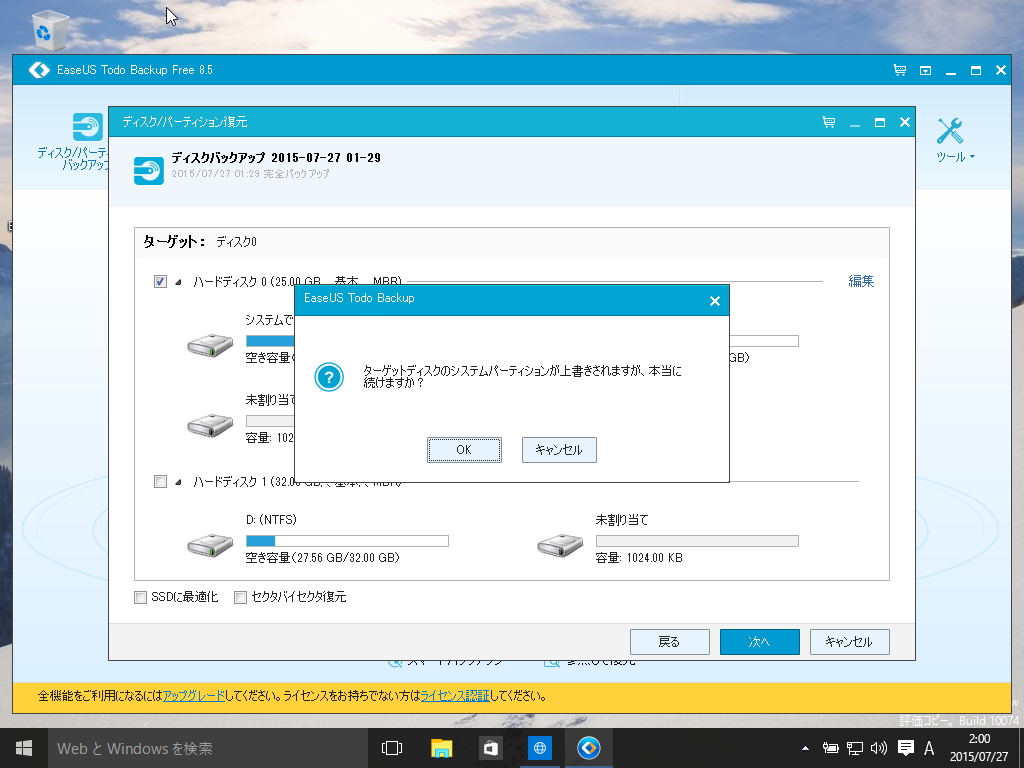This screenshot has width=1024, height=768.
Task: Click the wrench tools icon in main window
Action: tap(950, 131)
